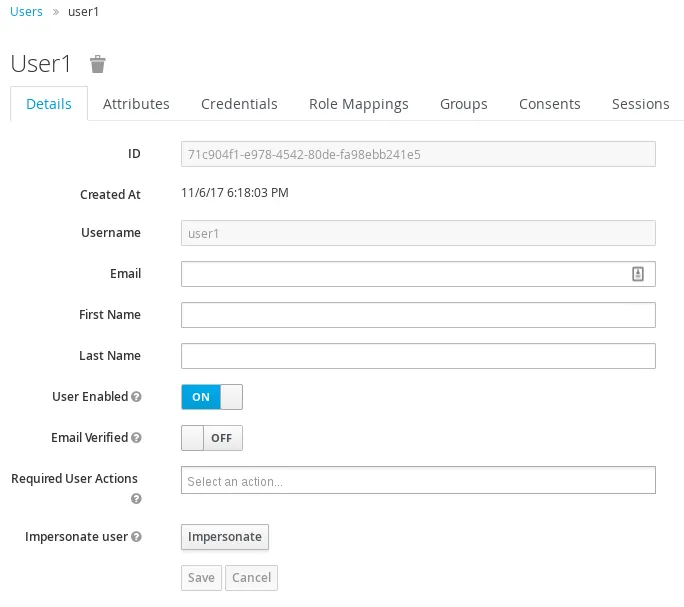Switch to the Attributes tab
This screenshot has width=684, height=607.
(136, 104)
